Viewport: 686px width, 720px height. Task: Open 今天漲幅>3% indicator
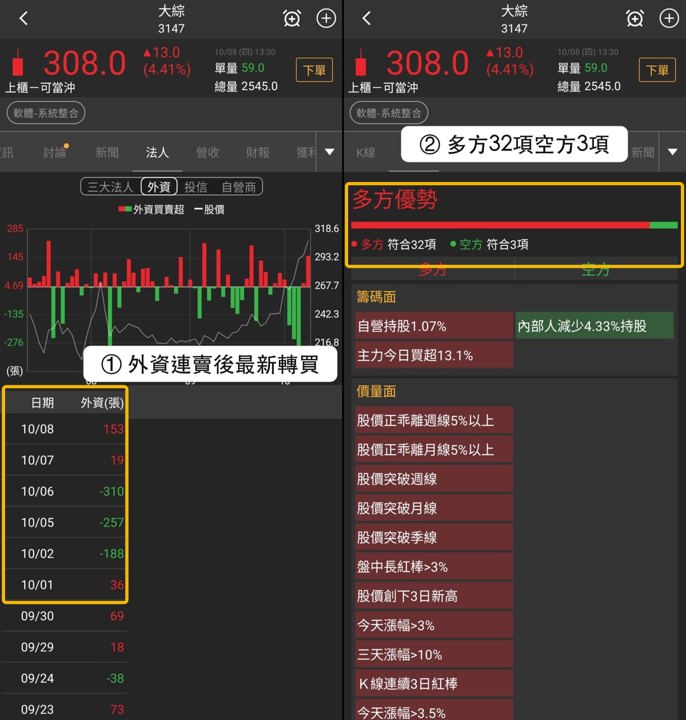pos(434,625)
